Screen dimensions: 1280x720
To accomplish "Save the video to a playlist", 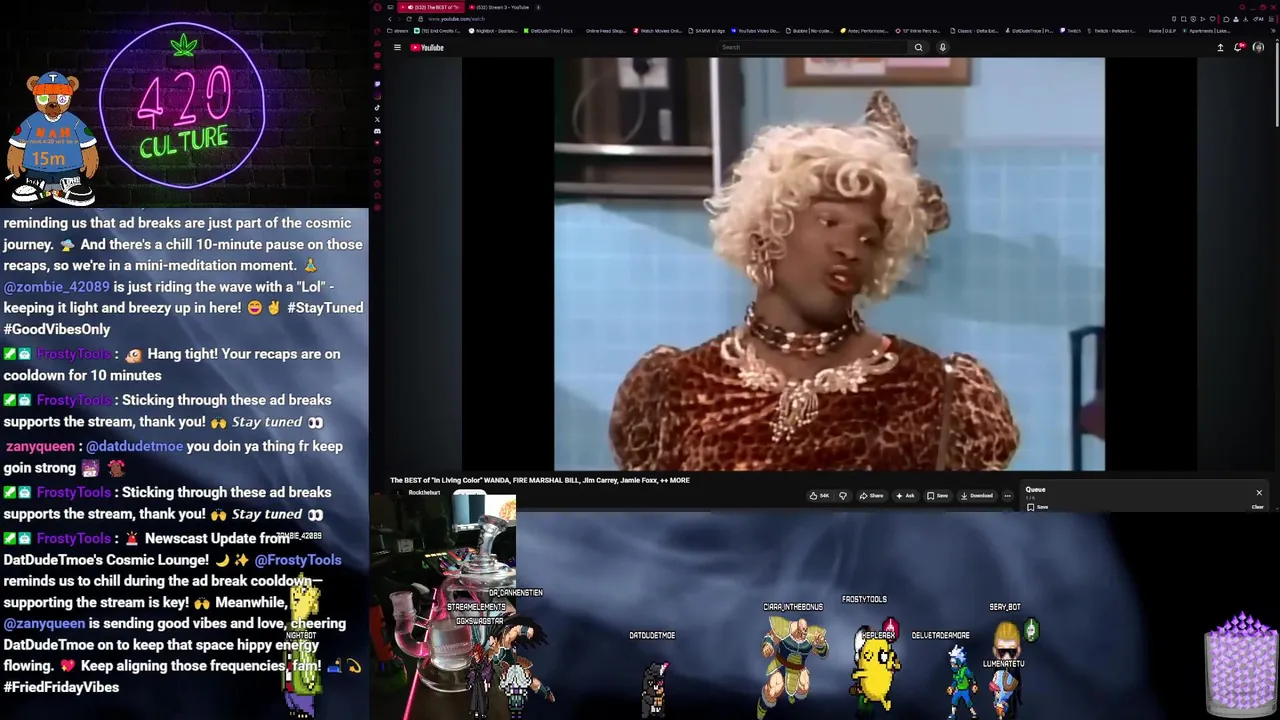I will click(x=937, y=496).
